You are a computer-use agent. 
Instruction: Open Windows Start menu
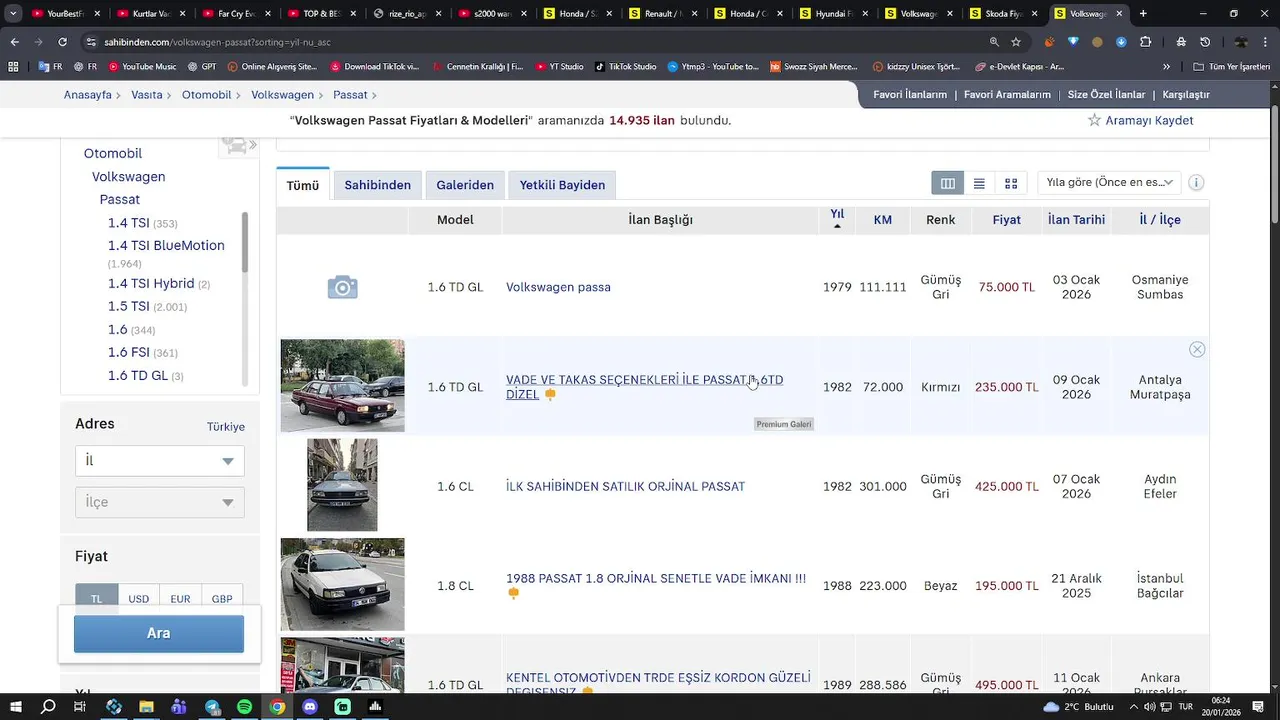pyautogui.click(x=16, y=707)
